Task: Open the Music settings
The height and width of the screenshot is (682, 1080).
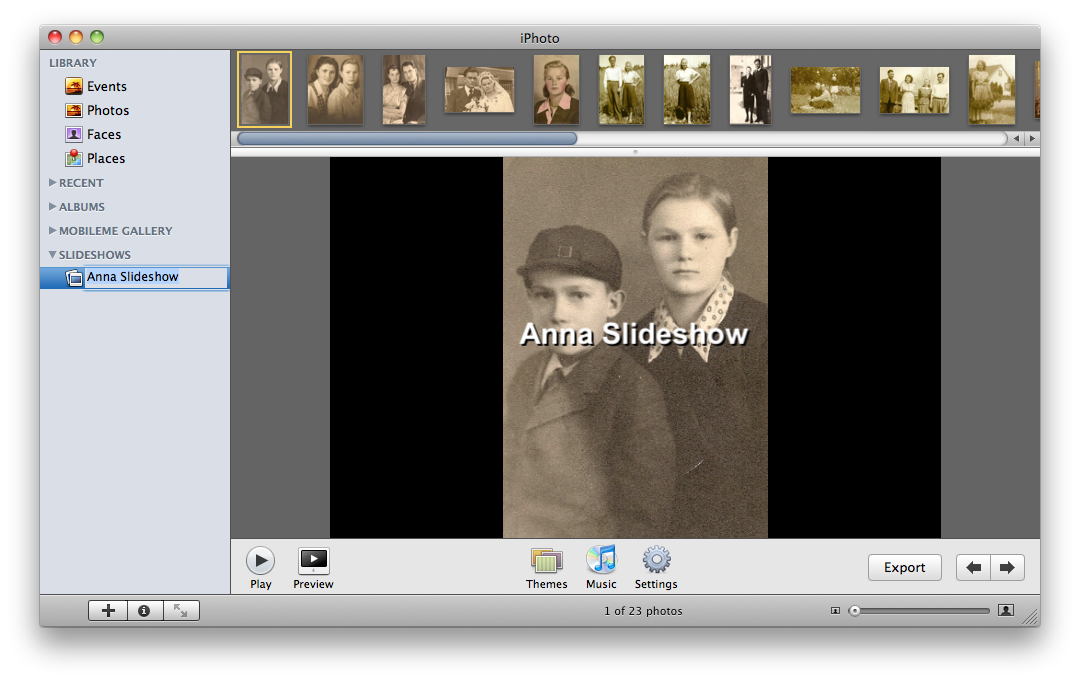Action: (601, 561)
